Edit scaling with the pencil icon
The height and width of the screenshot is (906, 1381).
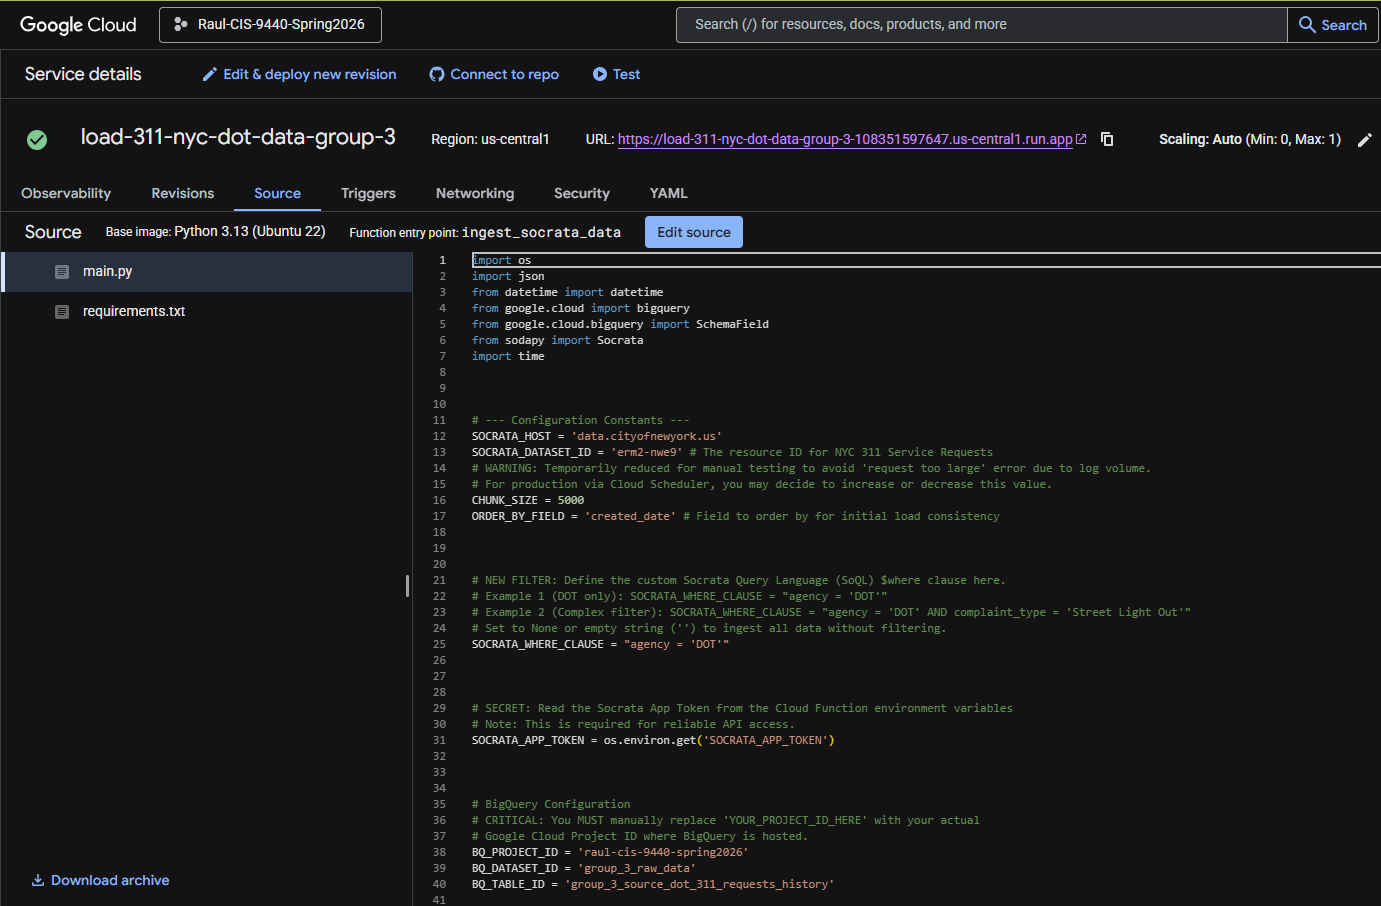1364,140
